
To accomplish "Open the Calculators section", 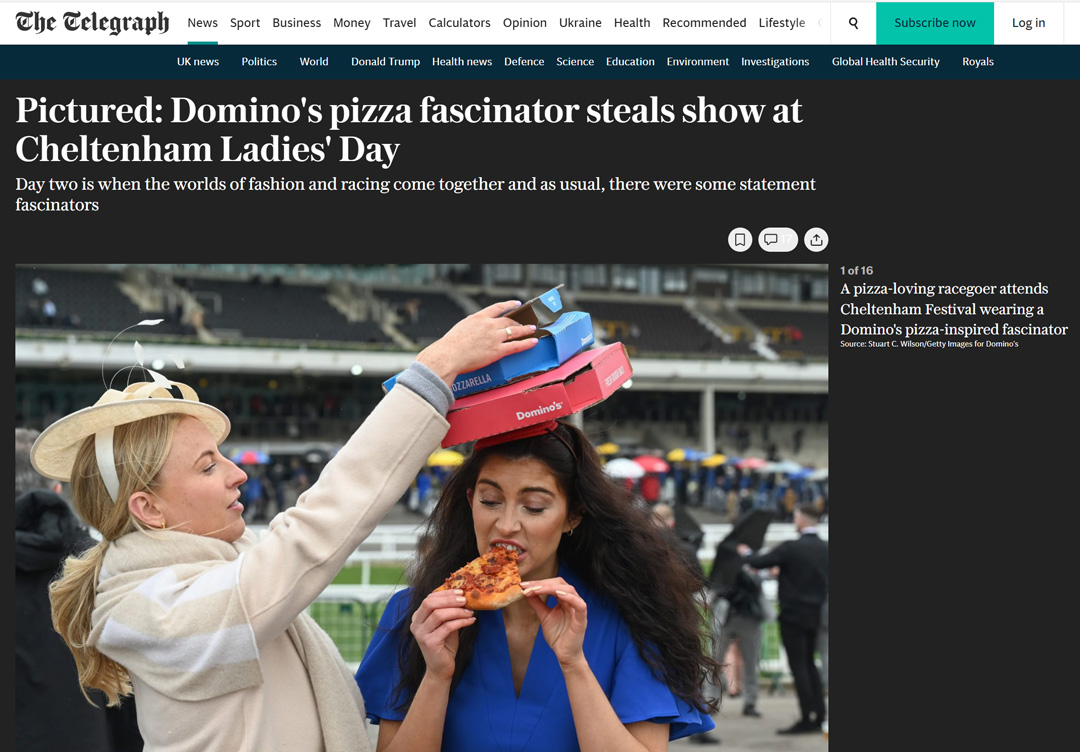I will [x=459, y=23].
